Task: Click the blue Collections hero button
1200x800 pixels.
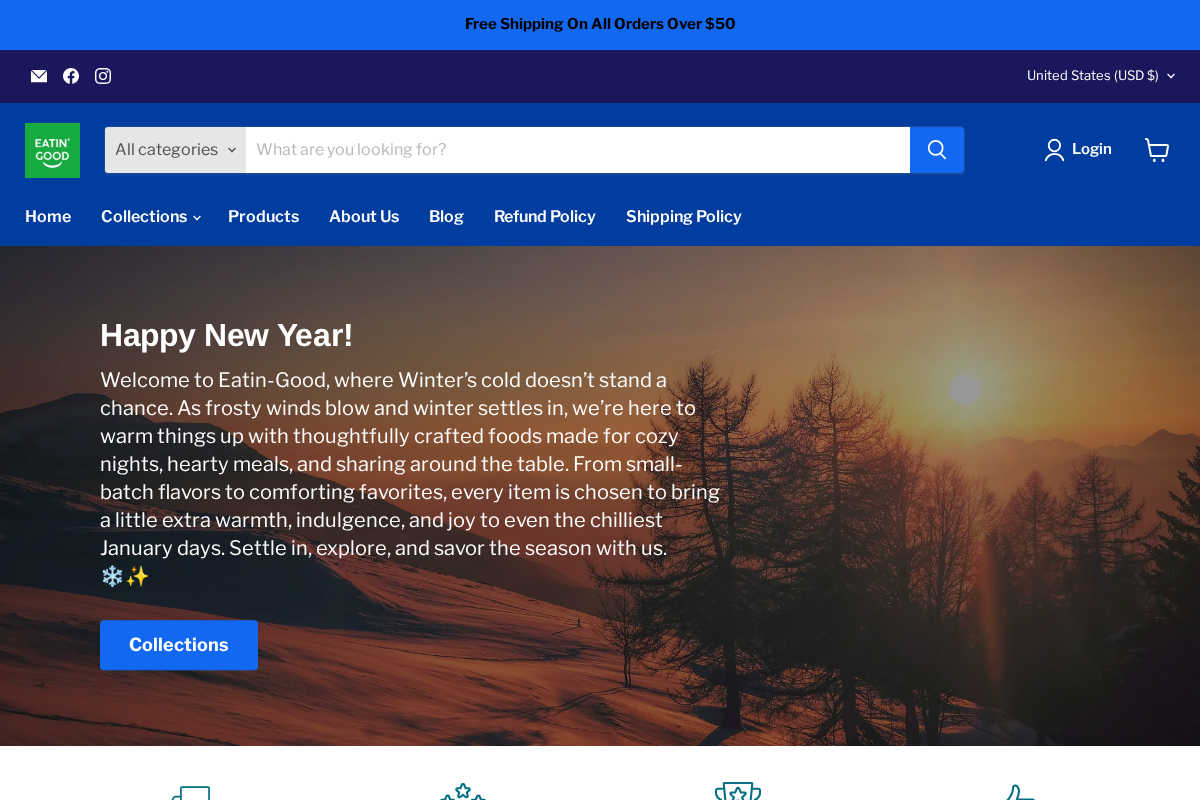Action: (x=179, y=645)
